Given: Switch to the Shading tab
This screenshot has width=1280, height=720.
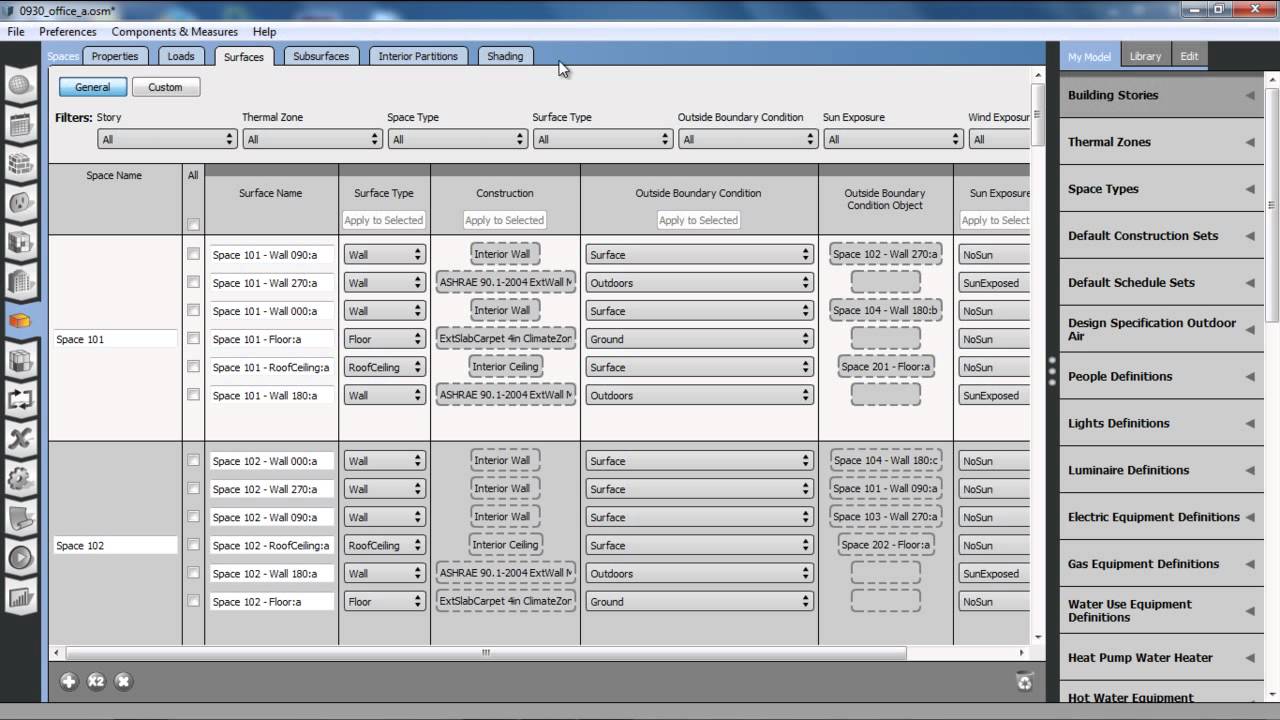Looking at the screenshot, I should (505, 56).
